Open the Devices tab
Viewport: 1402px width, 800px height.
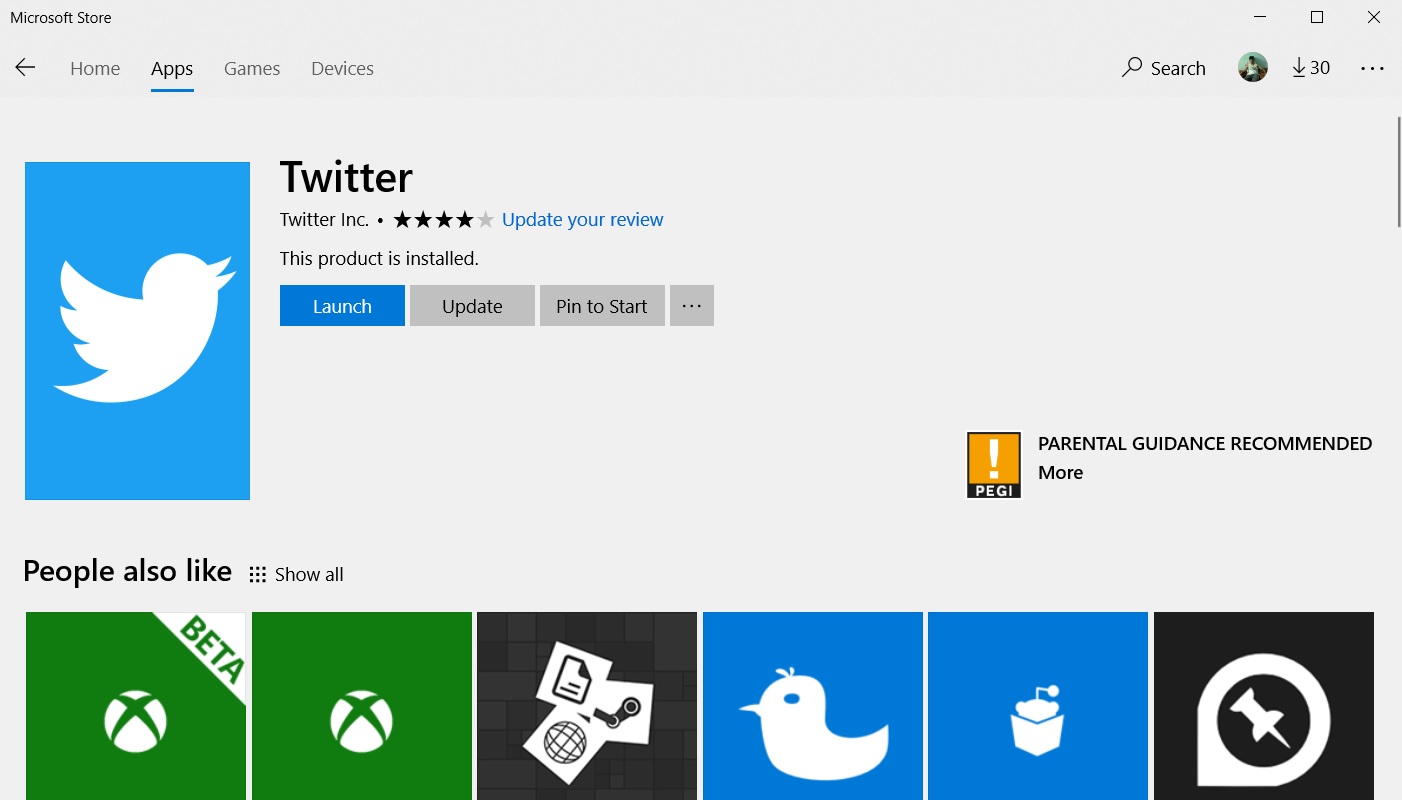click(342, 68)
